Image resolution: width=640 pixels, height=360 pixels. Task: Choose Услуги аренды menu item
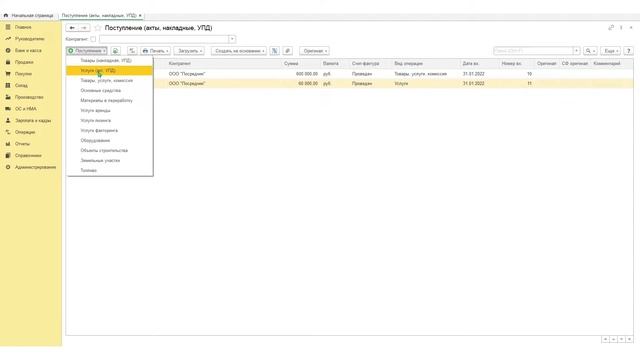coord(110,111)
